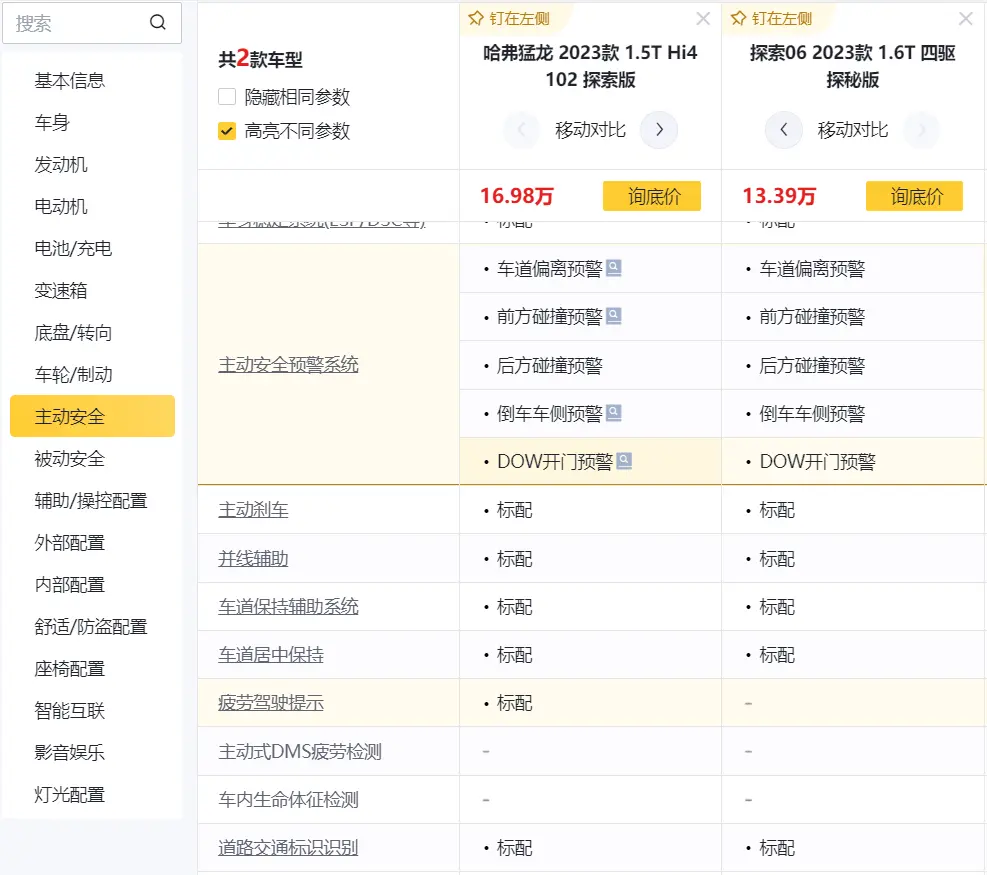987x875 pixels.
Task: Move 哈弗猛龙 column right with arrow
Action: point(659,130)
